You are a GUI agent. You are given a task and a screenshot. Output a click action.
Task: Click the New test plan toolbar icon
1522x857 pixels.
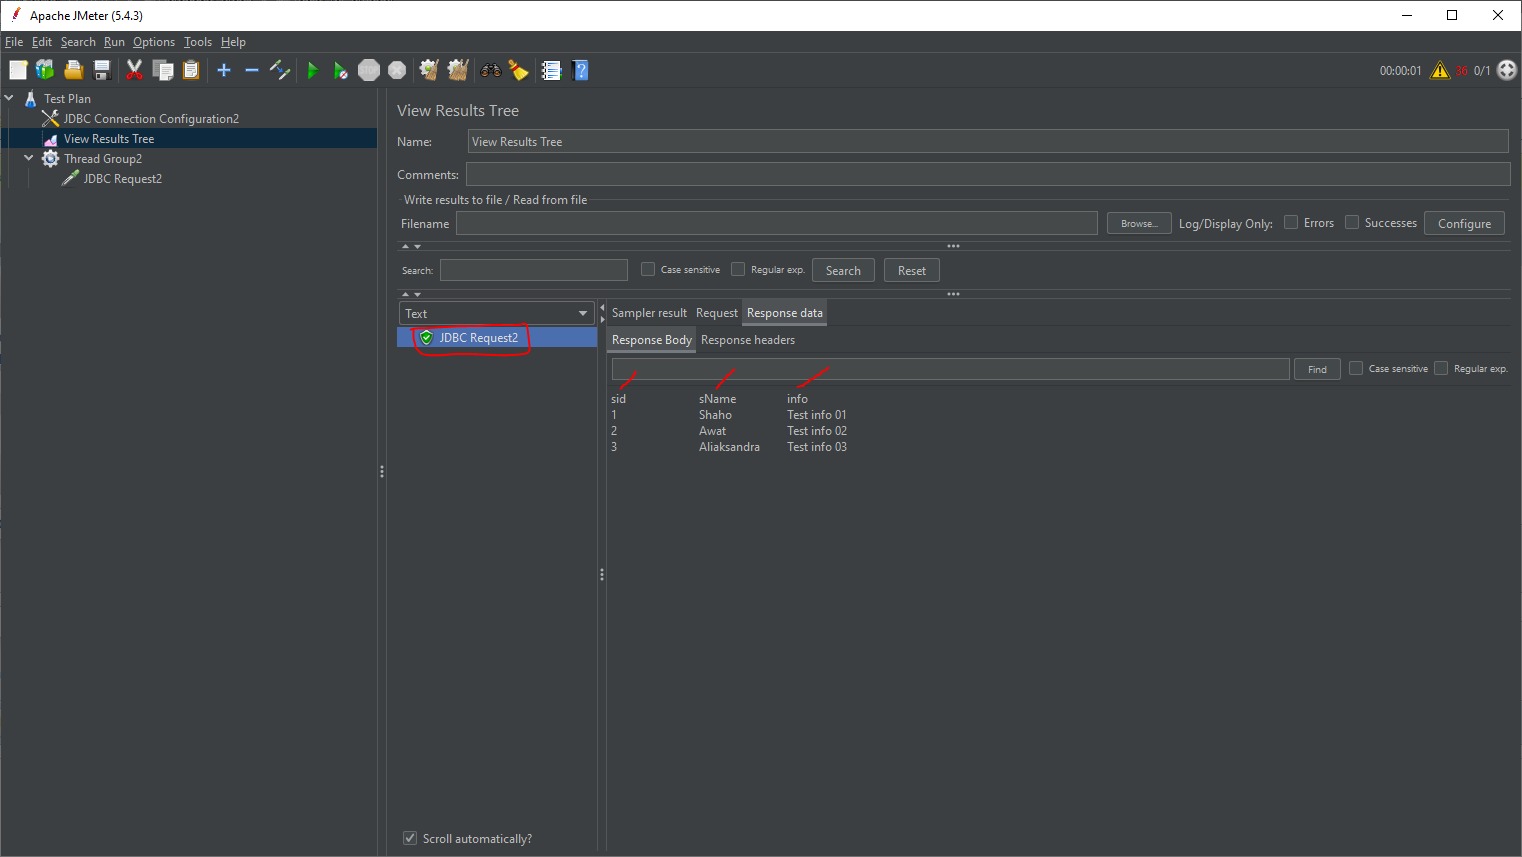[x=18, y=70]
